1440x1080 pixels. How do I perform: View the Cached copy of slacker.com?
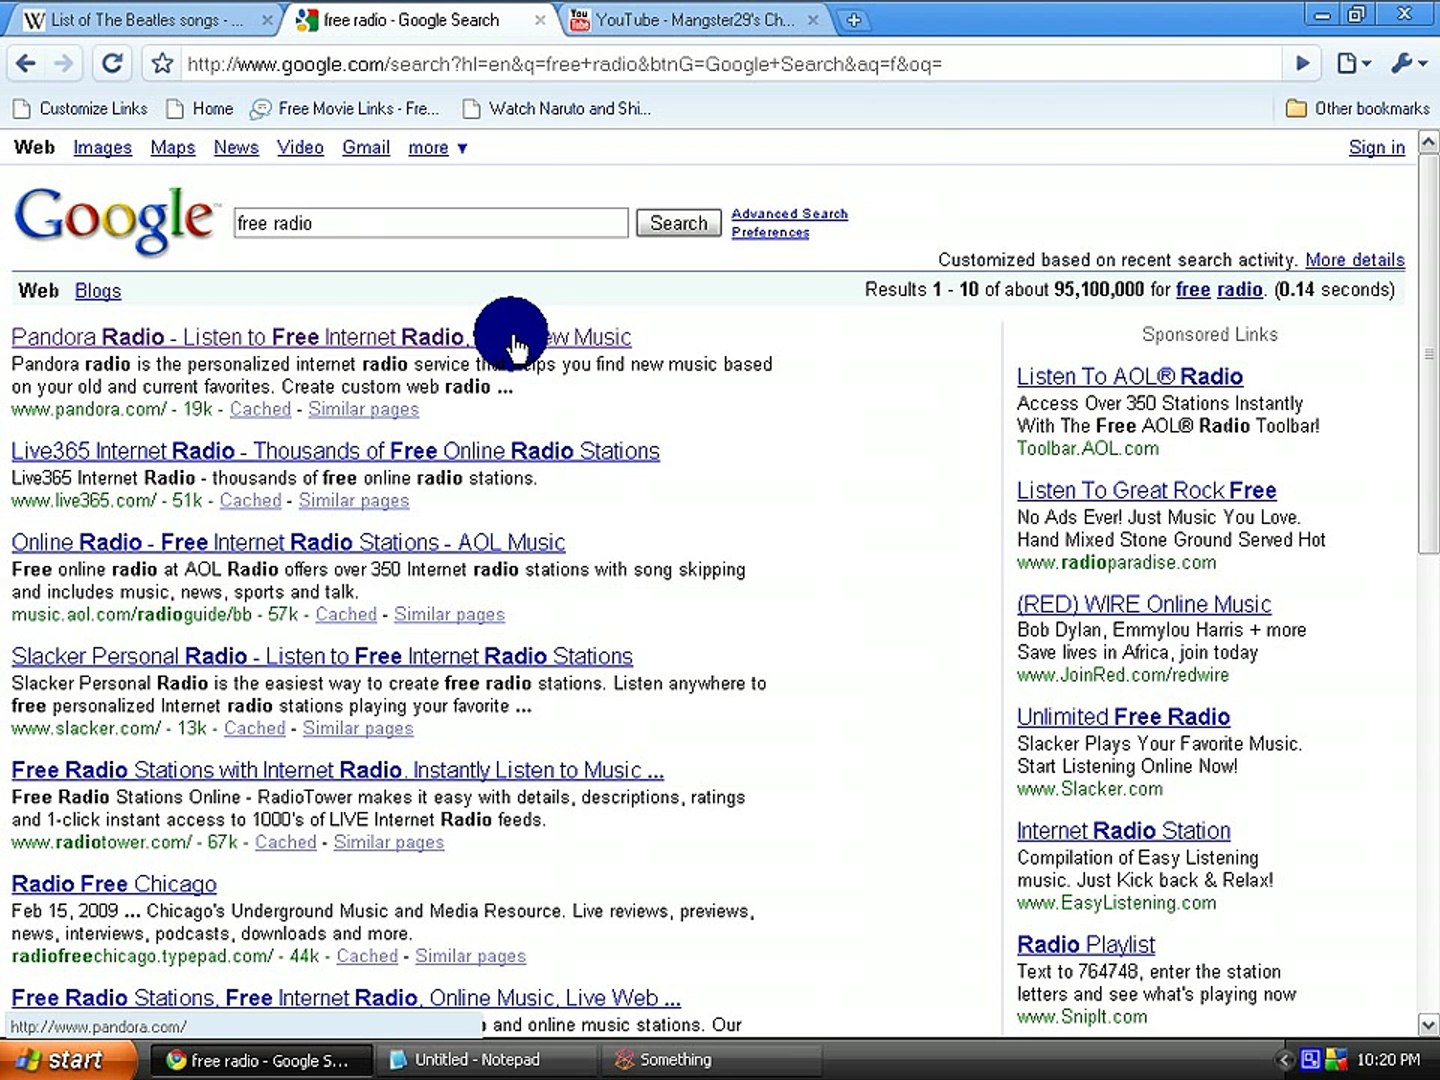[254, 728]
